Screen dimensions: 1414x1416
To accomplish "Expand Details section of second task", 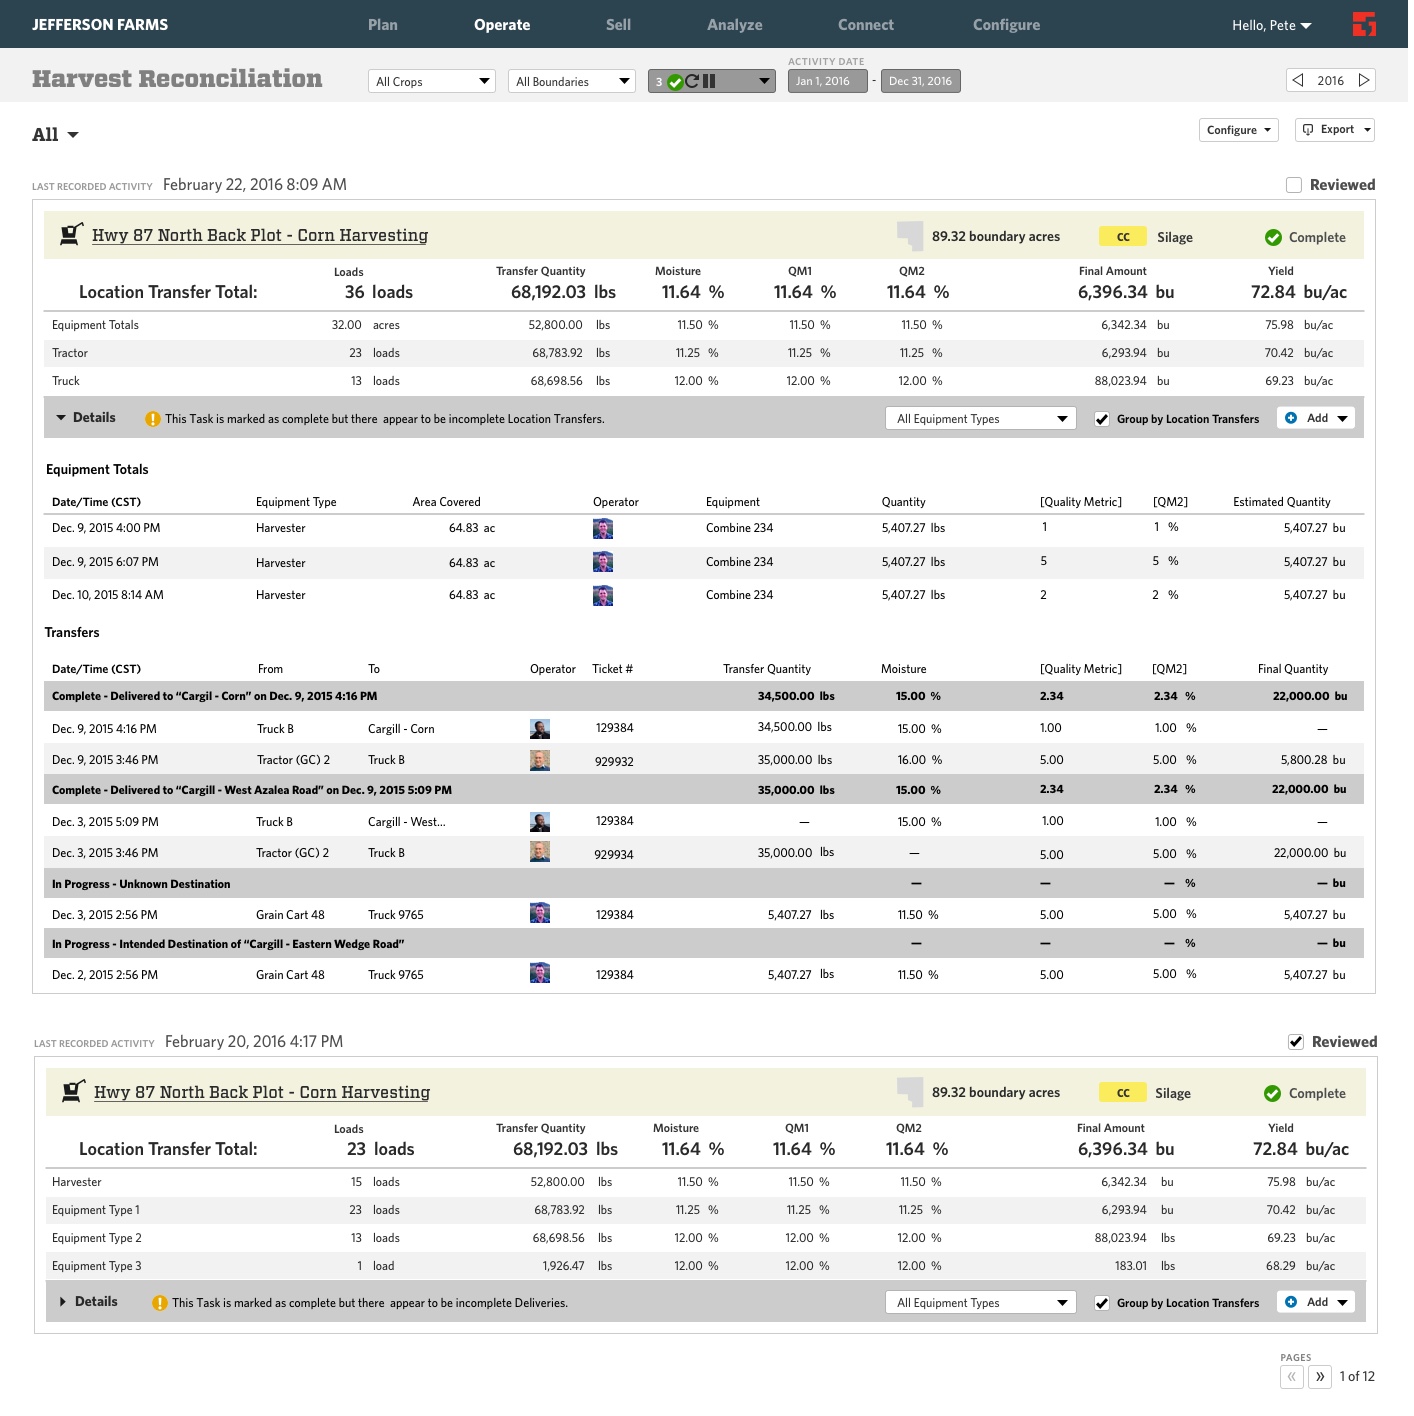I will pyautogui.click(x=88, y=1302).
